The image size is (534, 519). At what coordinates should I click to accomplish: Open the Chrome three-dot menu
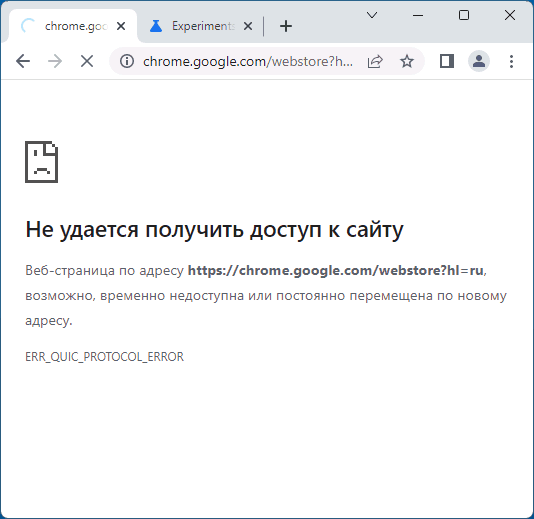(x=511, y=62)
